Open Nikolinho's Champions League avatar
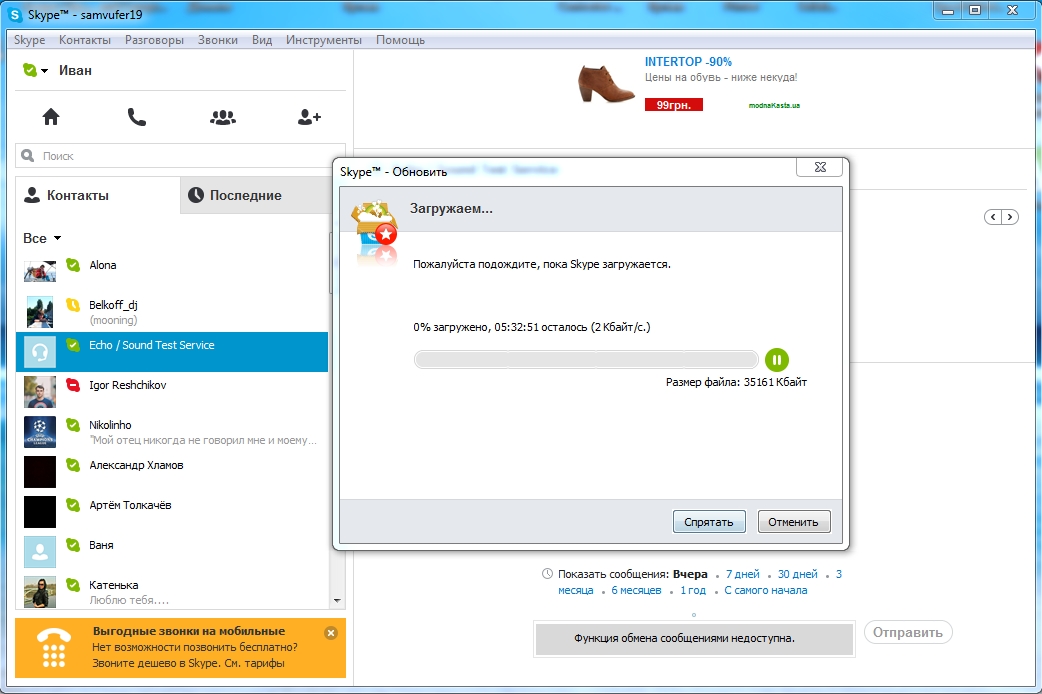 pyautogui.click(x=40, y=431)
